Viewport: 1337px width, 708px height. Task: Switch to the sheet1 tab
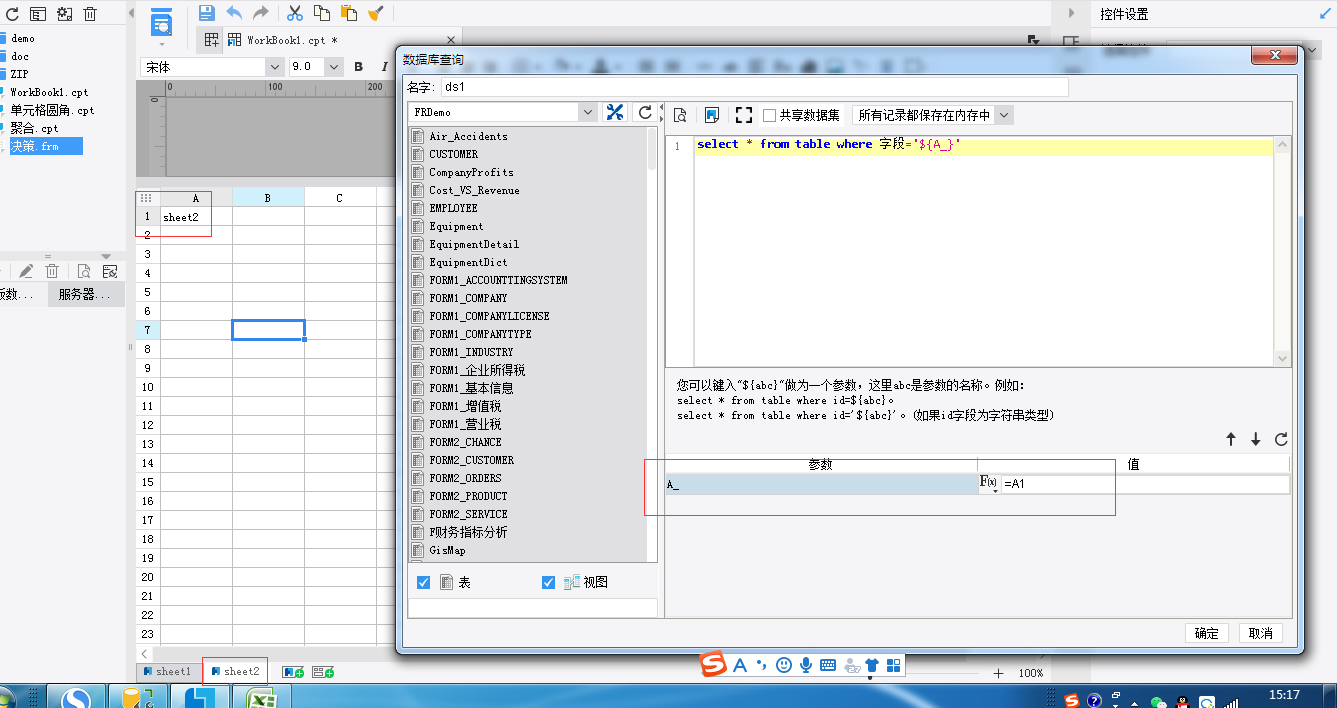click(167, 671)
